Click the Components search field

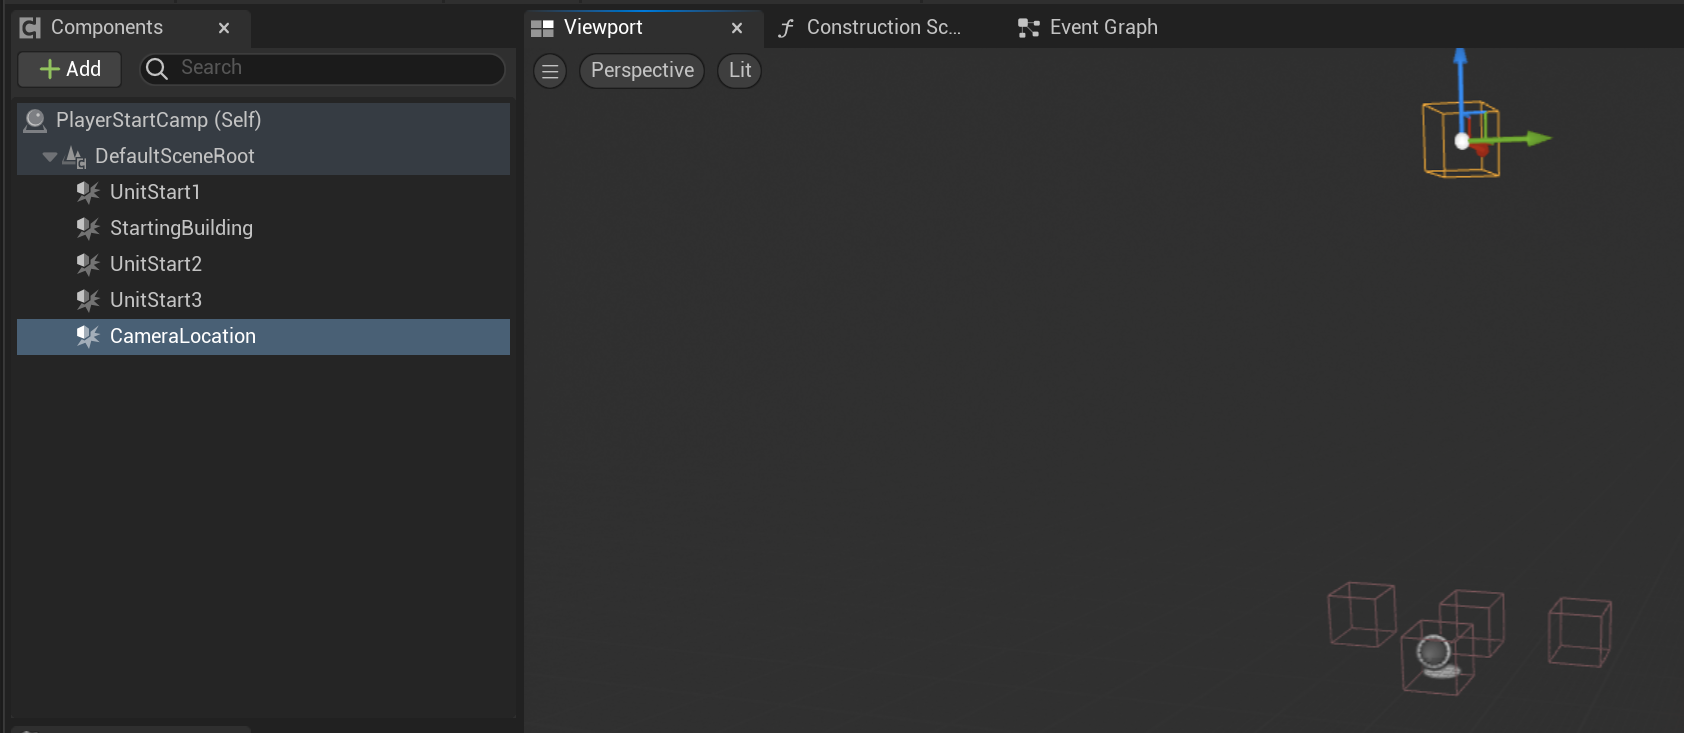click(322, 68)
